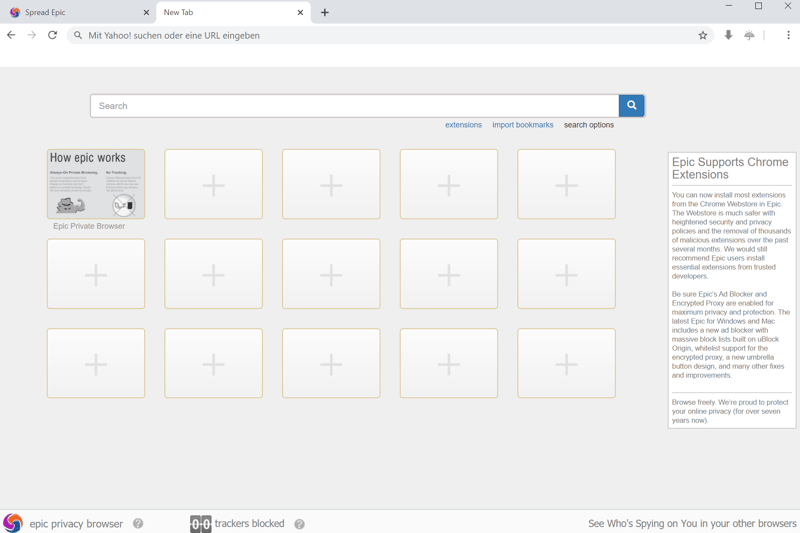
Task: Switch to the Spread Epic tab
Action: coord(75,13)
